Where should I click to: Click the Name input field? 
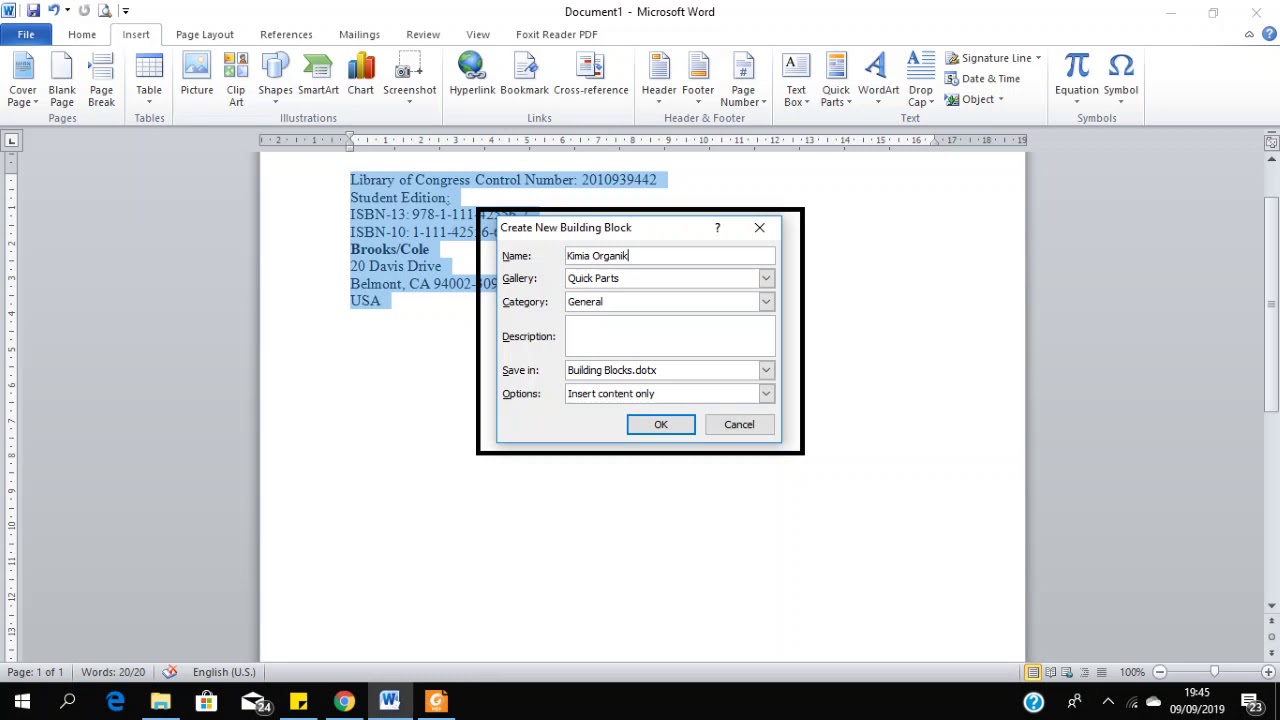pyautogui.click(x=670, y=256)
